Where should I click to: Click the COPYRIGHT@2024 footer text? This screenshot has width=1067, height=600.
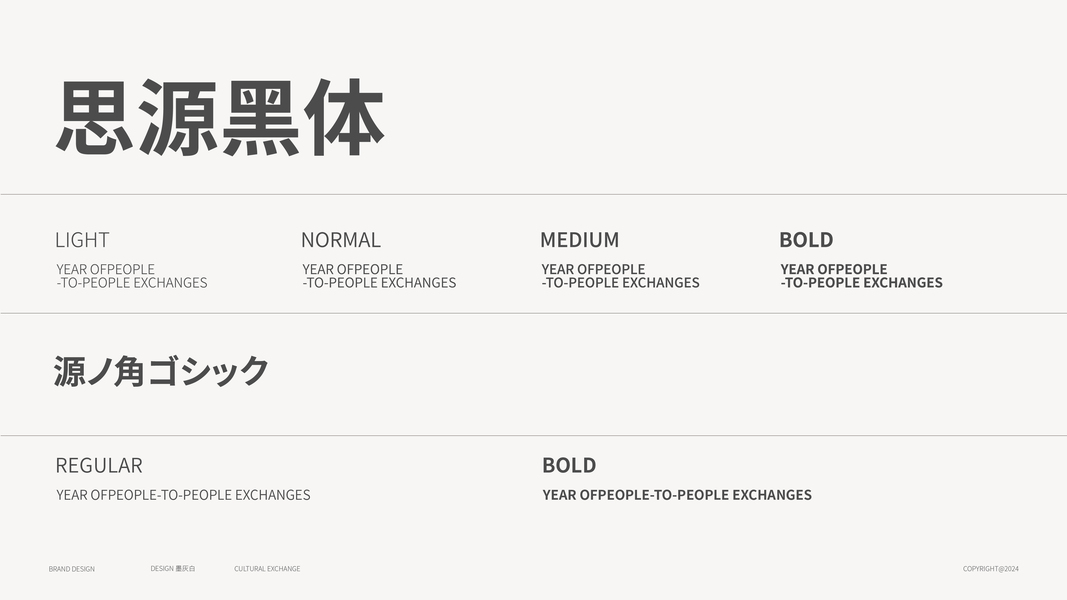[x=990, y=569]
